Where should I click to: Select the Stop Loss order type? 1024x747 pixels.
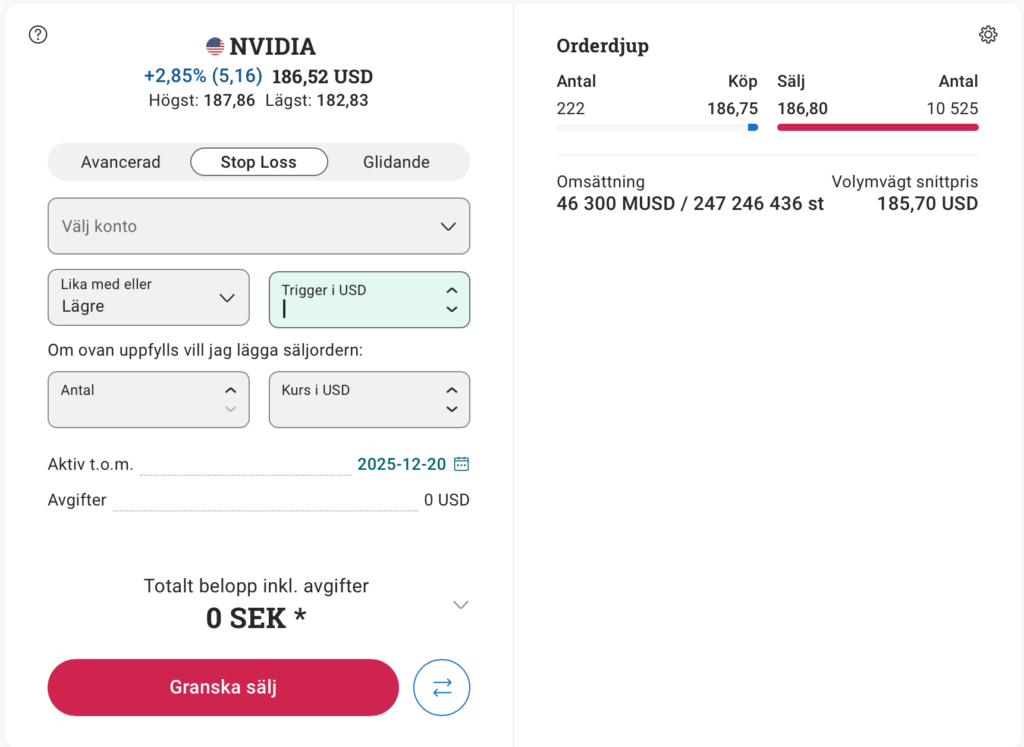click(259, 162)
